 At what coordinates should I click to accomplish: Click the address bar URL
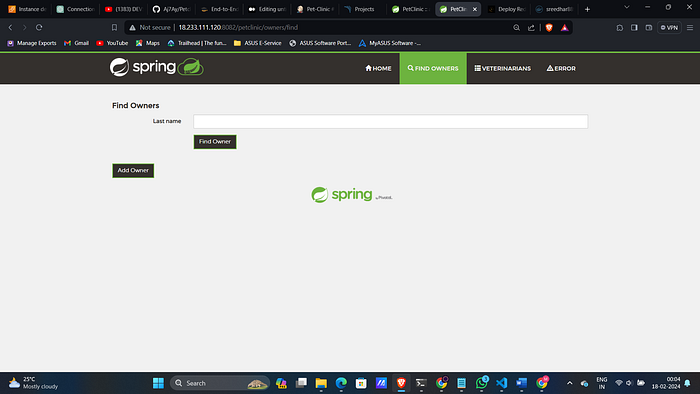click(x=238, y=27)
